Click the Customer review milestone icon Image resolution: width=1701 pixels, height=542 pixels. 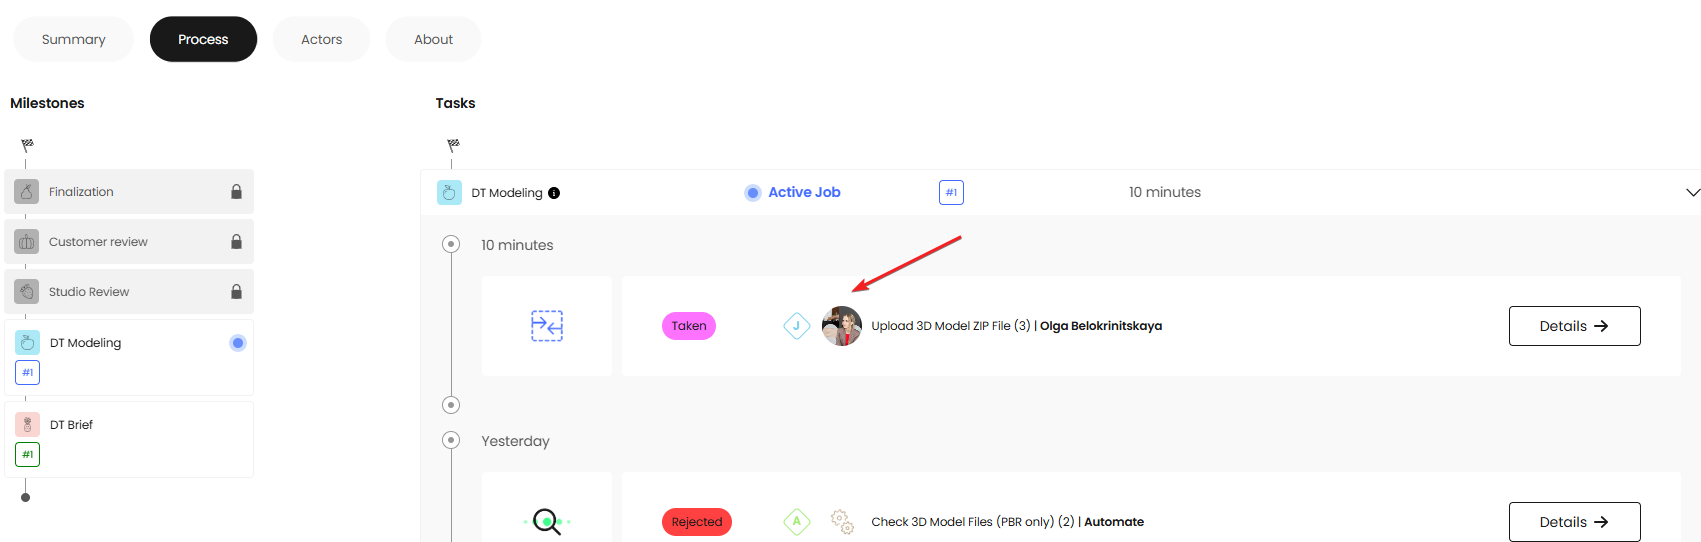[x=27, y=241]
